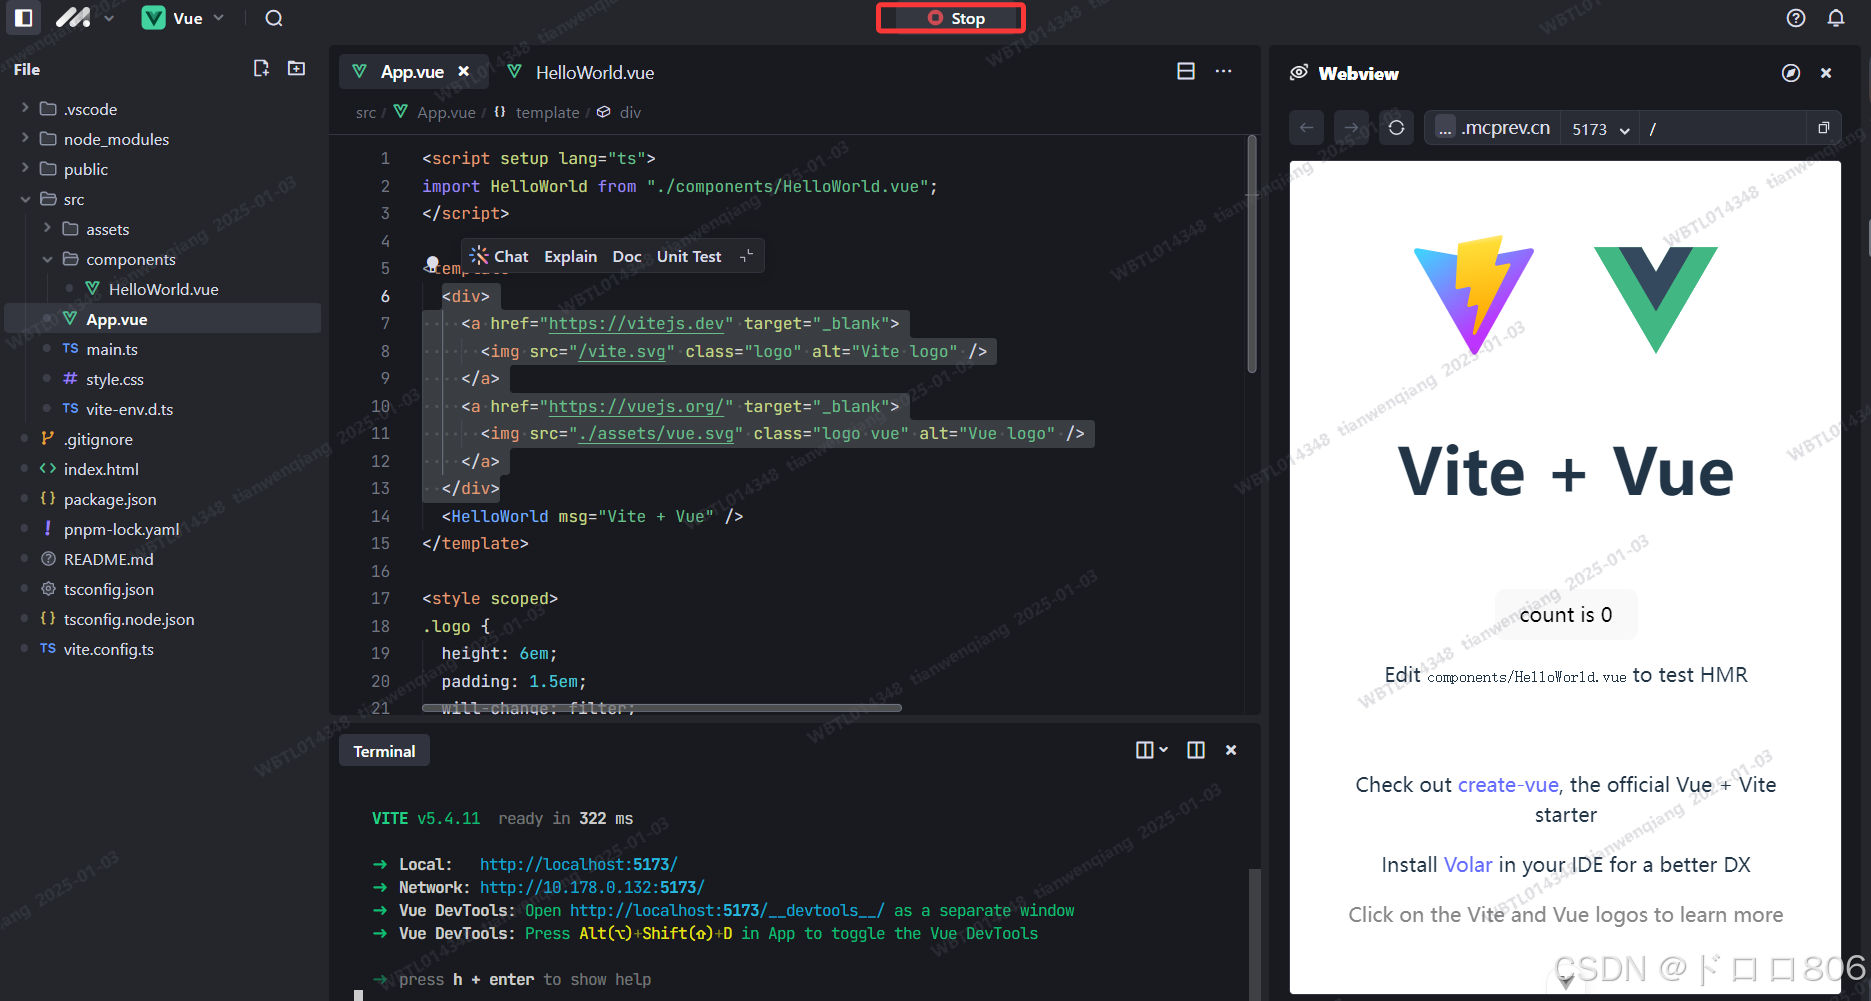This screenshot has width=1871, height=1001.
Task: Open the Webview compass browser icon
Action: [x=1791, y=73]
